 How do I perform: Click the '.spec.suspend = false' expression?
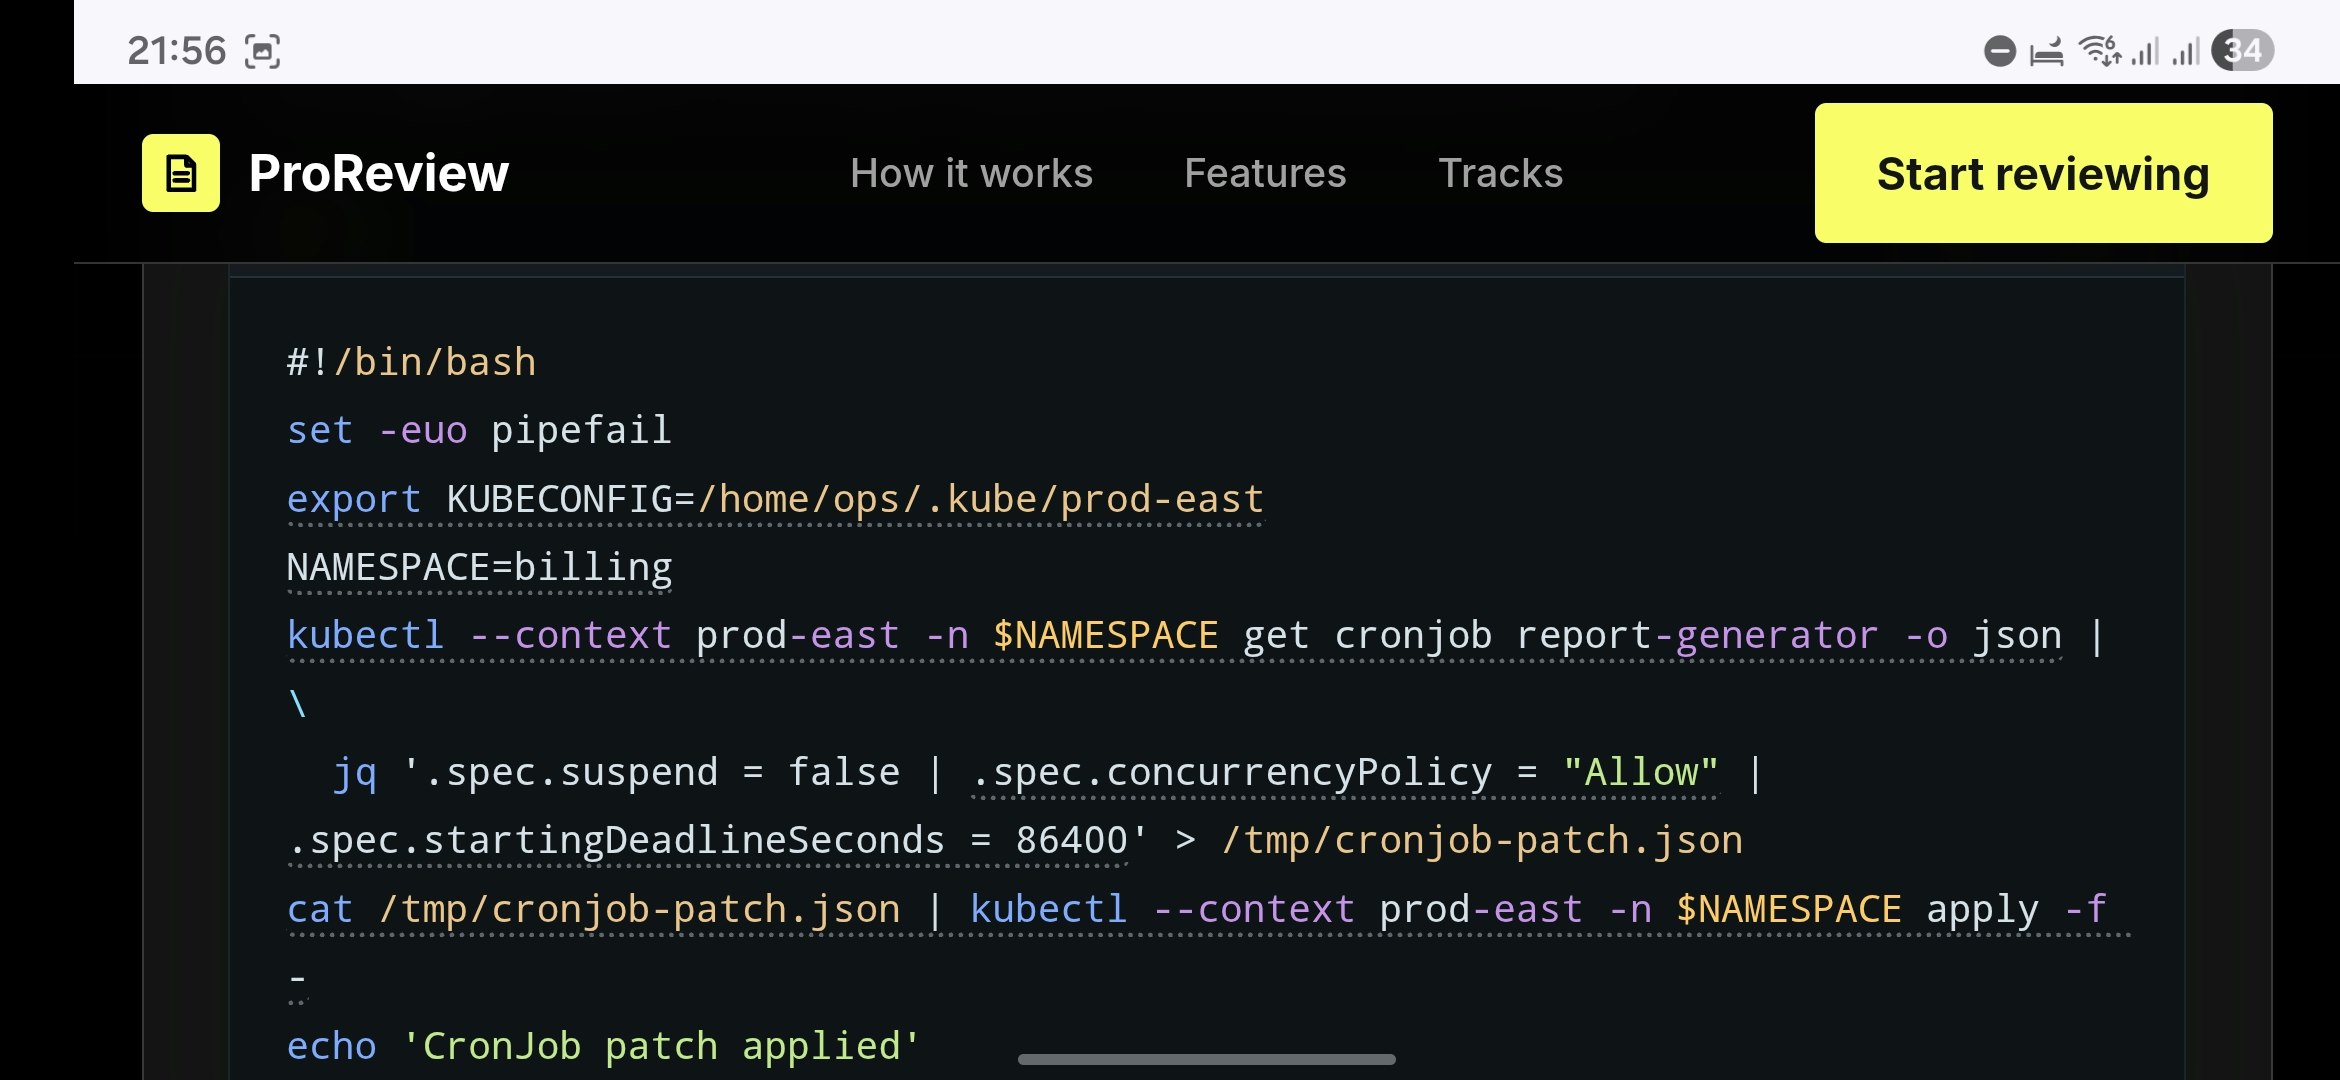pos(662,772)
